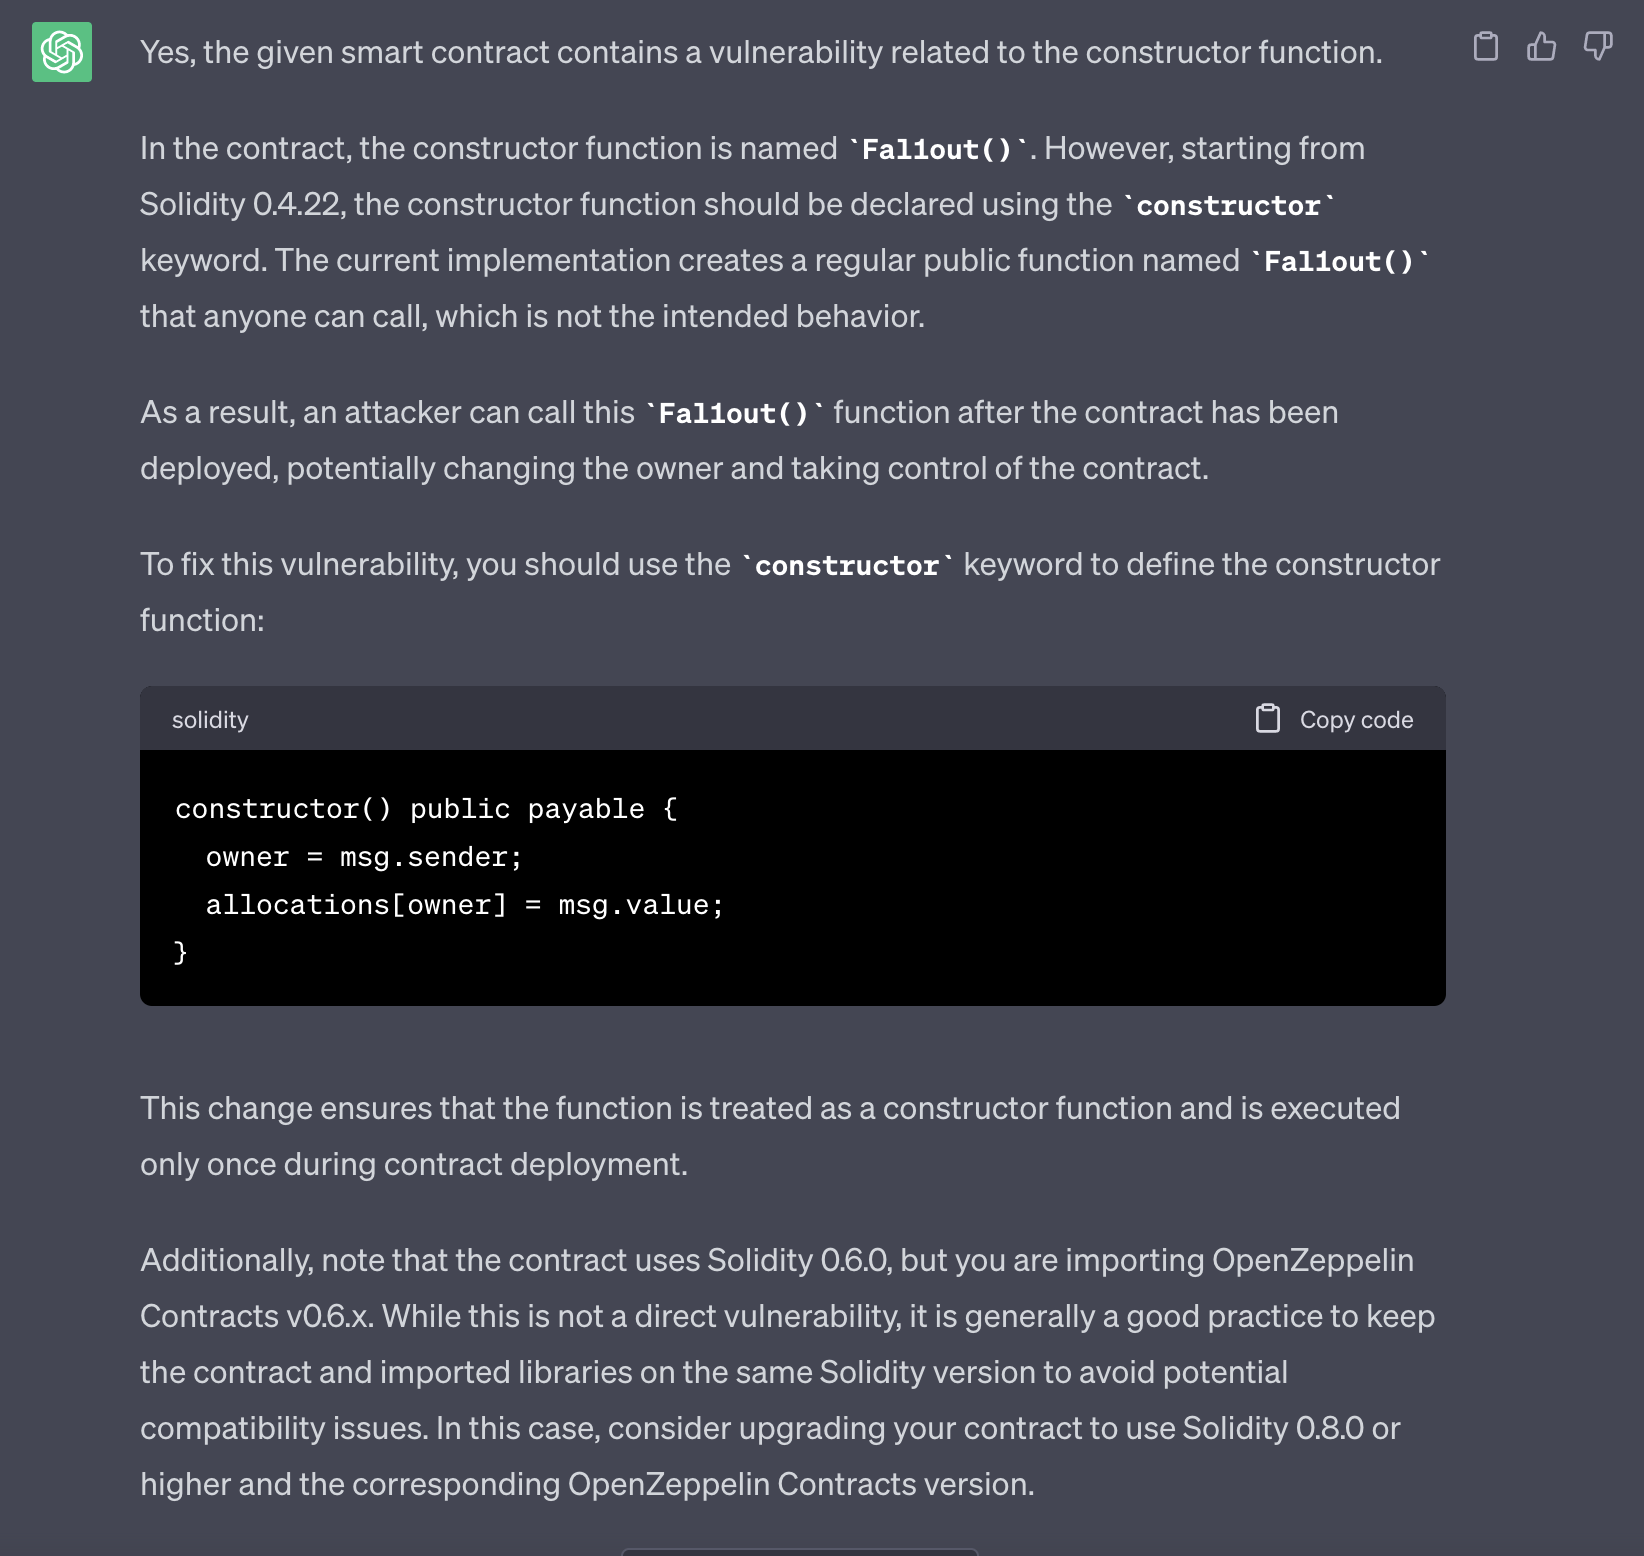Image resolution: width=1644 pixels, height=1556 pixels.
Task: Click the closing brace in the code block
Action: [x=180, y=952]
